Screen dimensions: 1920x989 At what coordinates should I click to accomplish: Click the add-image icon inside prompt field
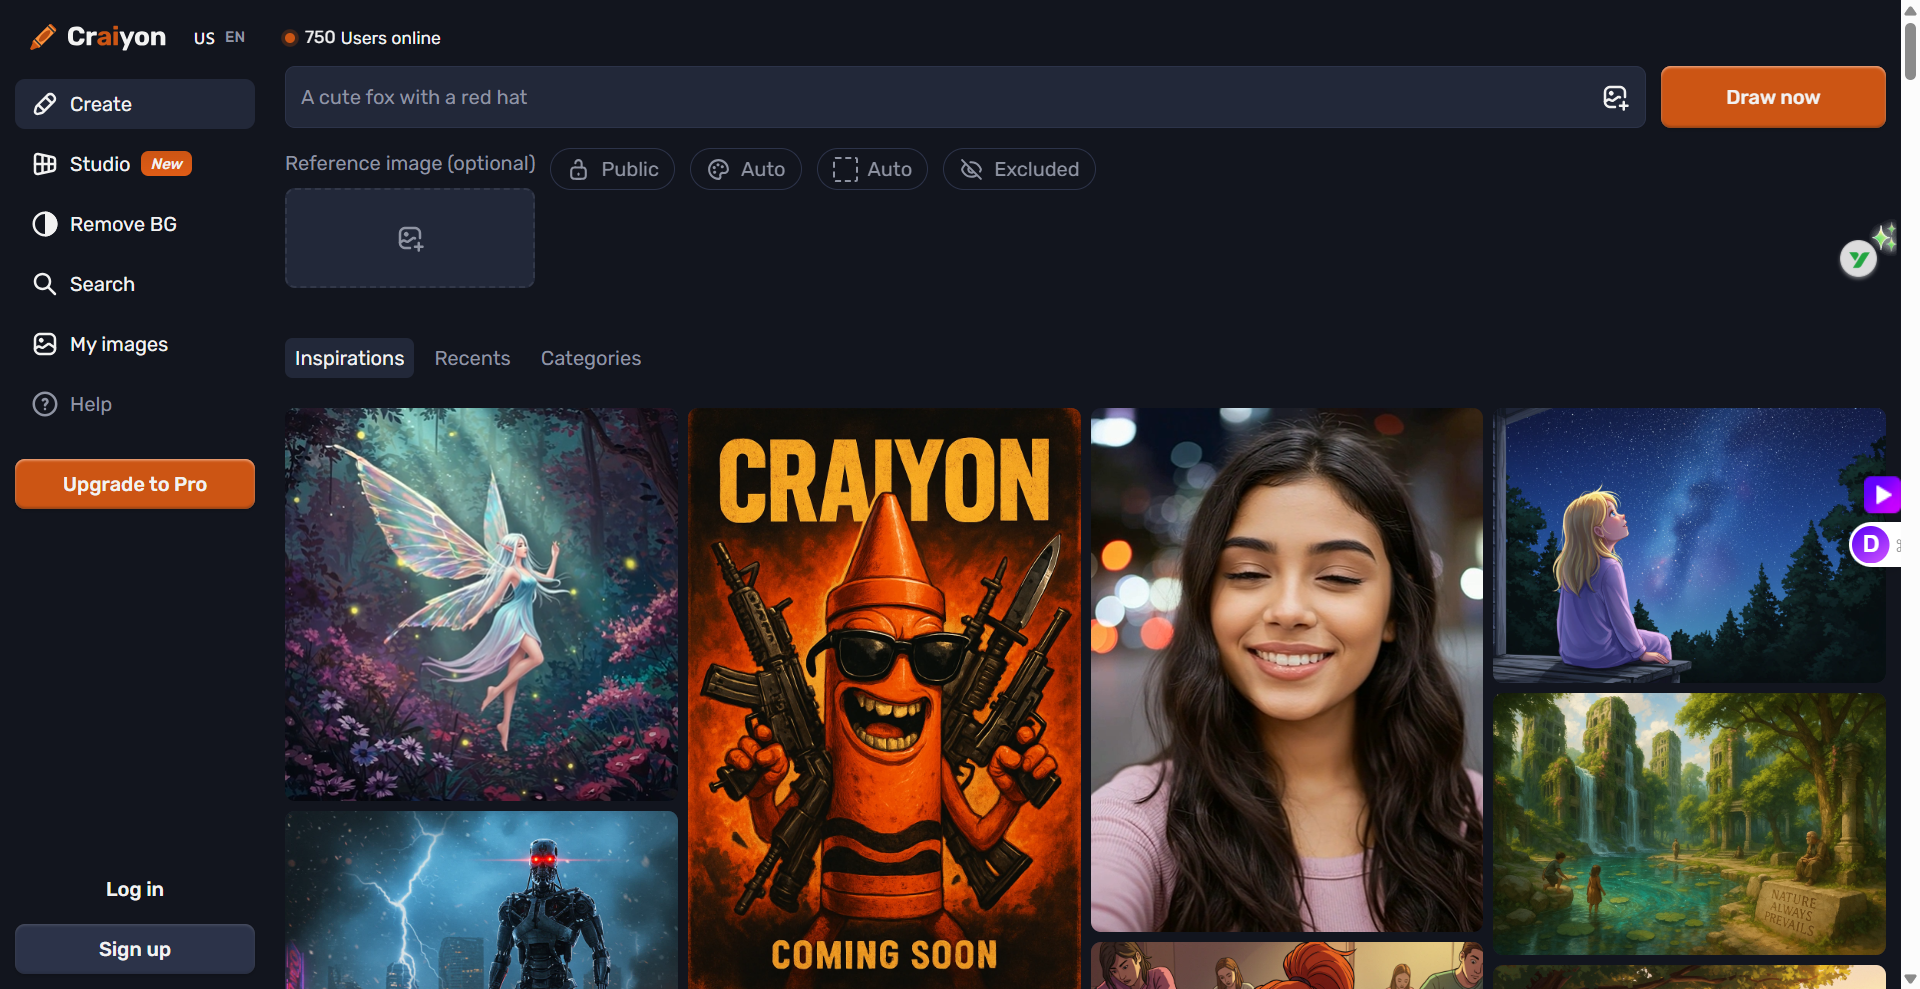coord(1615,97)
